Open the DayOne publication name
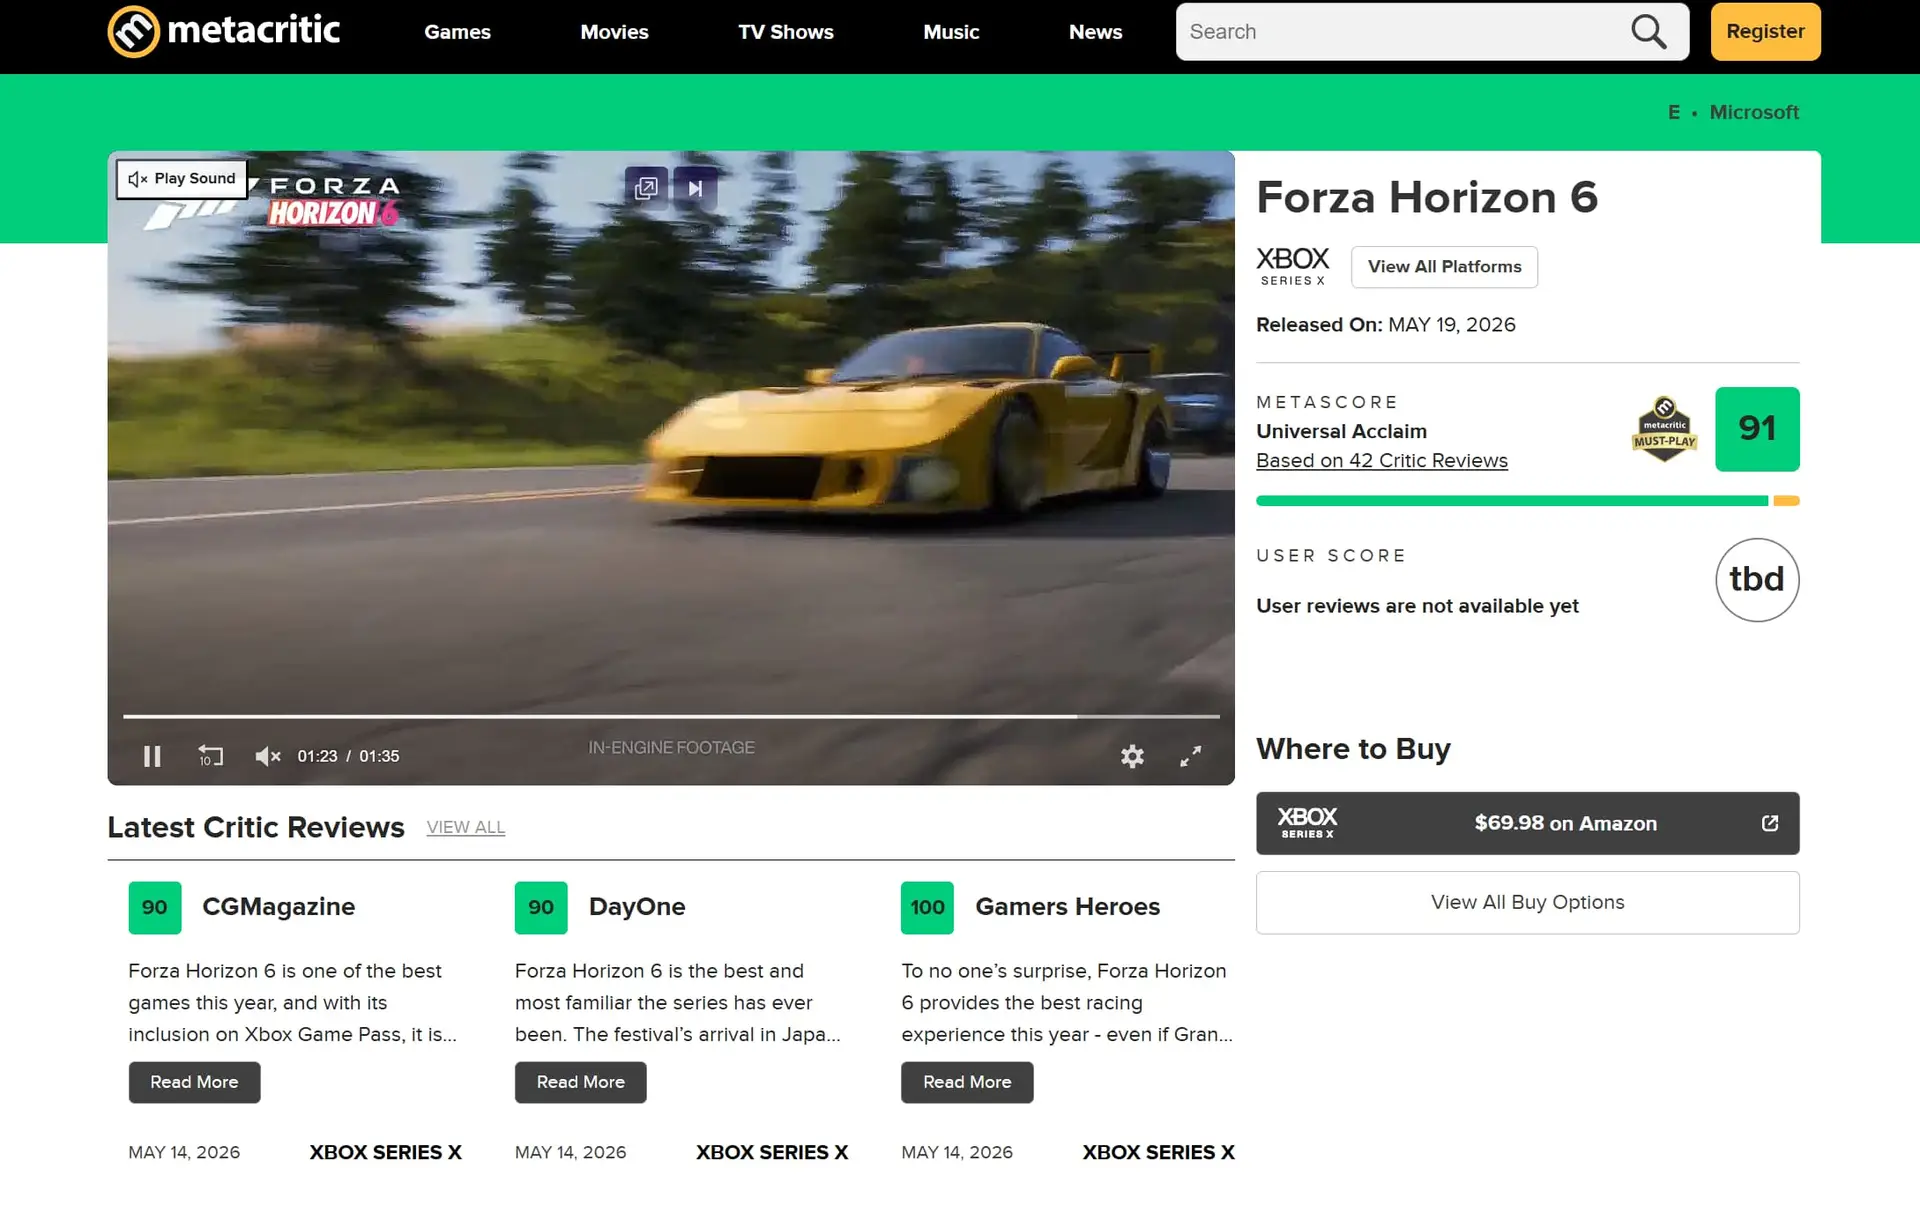The height and width of the screenshot is (1221, 1920). pyautogui.click(x=637, y=907)
